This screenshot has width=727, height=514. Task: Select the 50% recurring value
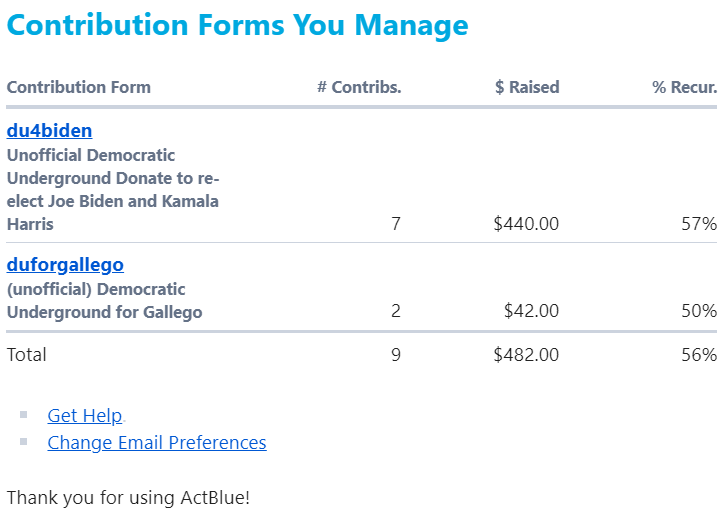[x=699, y=311]
